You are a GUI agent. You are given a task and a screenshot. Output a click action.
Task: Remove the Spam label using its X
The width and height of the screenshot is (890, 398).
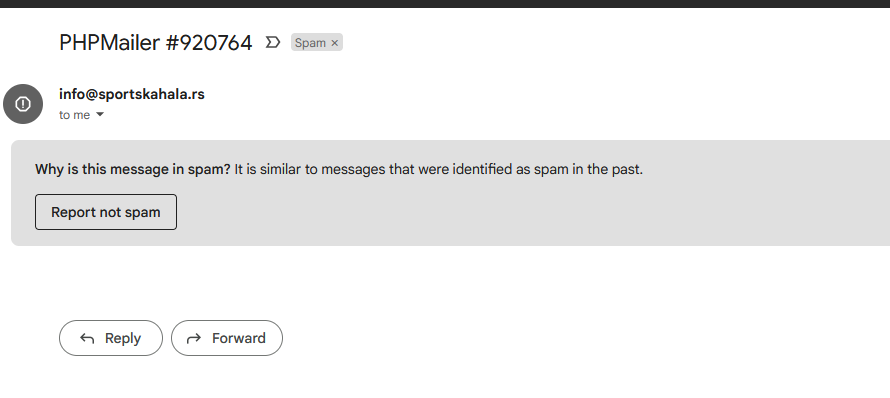(335, 43)
